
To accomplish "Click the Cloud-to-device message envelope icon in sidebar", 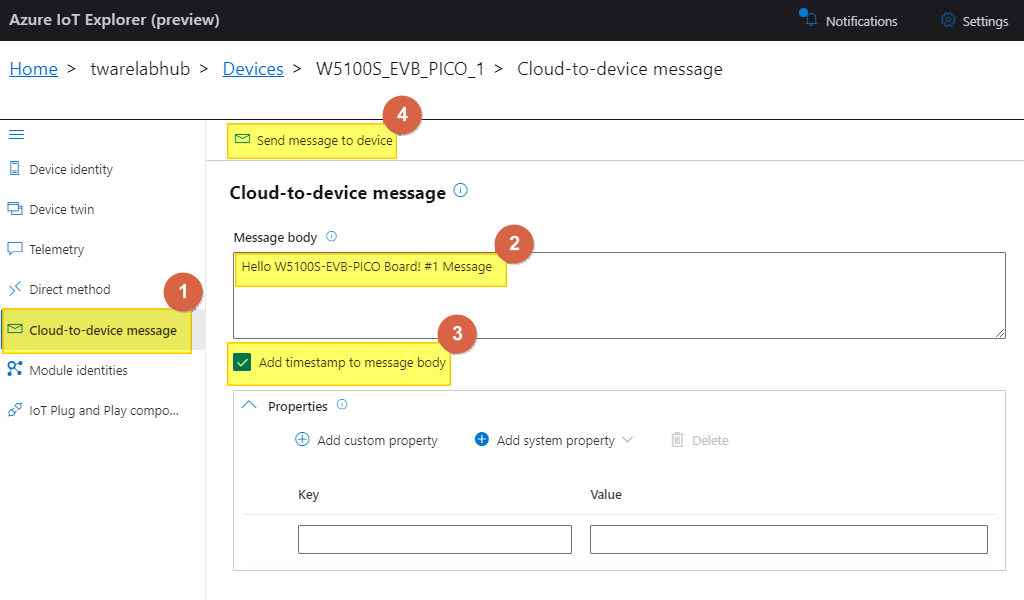I will 15,328.
